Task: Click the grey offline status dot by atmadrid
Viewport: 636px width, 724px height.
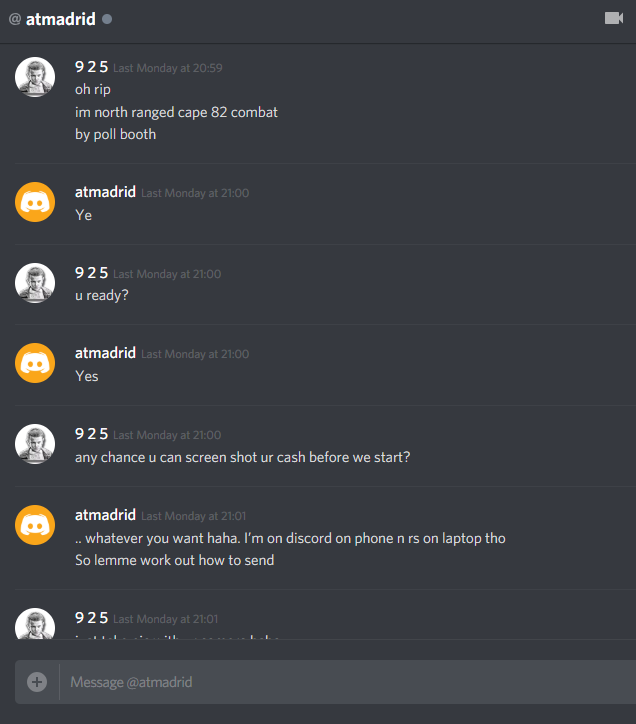Action: (x=107, y=19)
